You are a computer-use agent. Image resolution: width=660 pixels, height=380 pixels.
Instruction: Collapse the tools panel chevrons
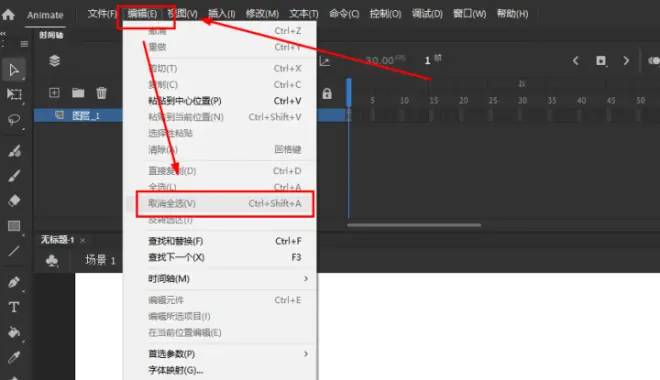3,33
